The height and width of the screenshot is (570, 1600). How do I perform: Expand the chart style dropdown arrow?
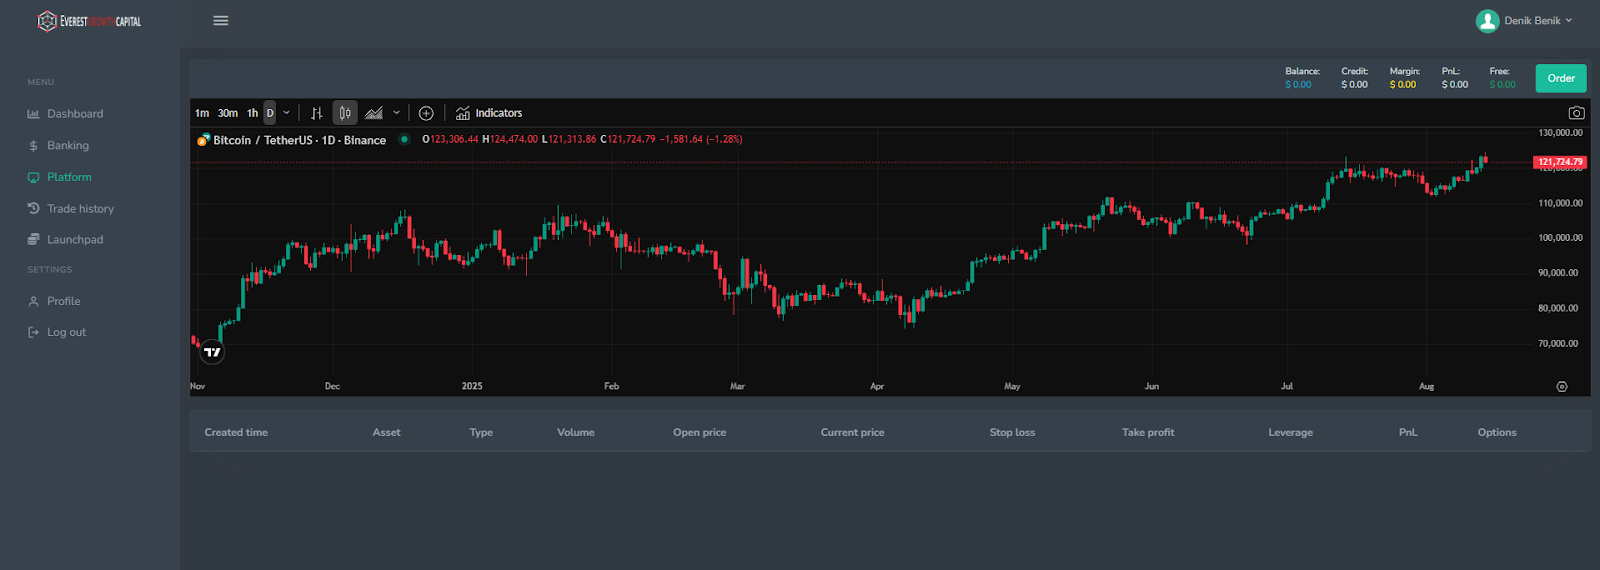coord(396,113)
